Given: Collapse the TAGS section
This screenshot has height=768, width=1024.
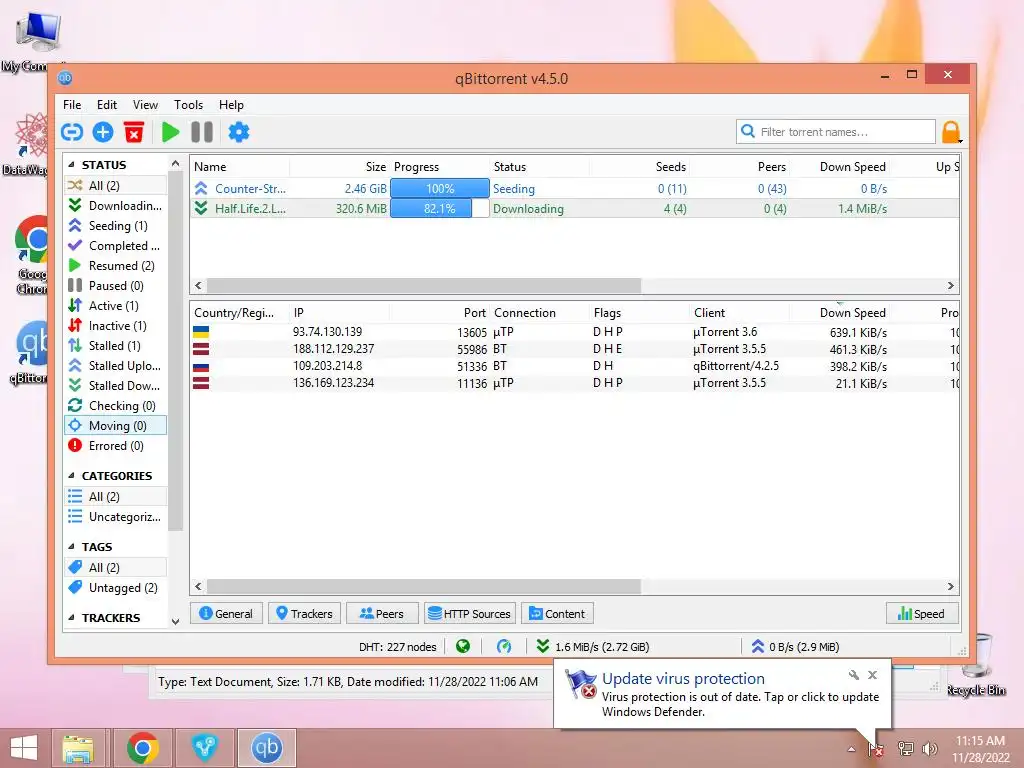Looking at the screenshot, I should pos(71,547).
